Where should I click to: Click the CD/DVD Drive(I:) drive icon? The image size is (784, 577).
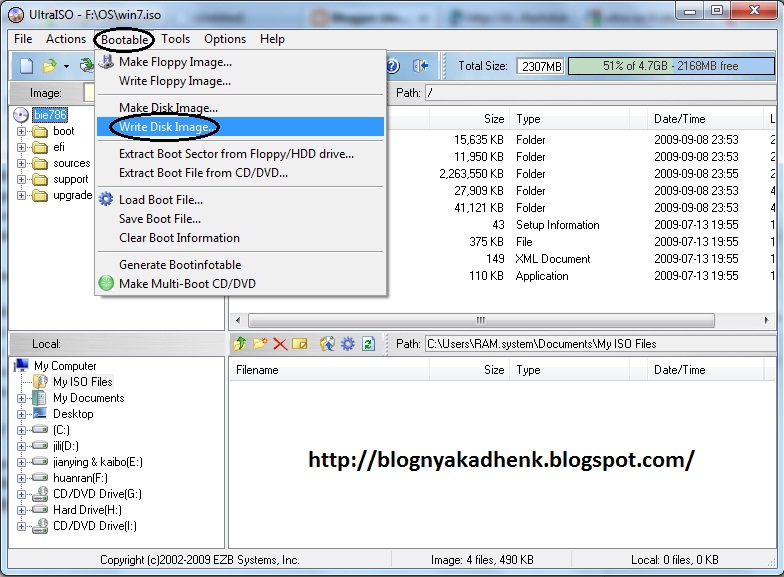pyautogui.click(x=40, y=526)
